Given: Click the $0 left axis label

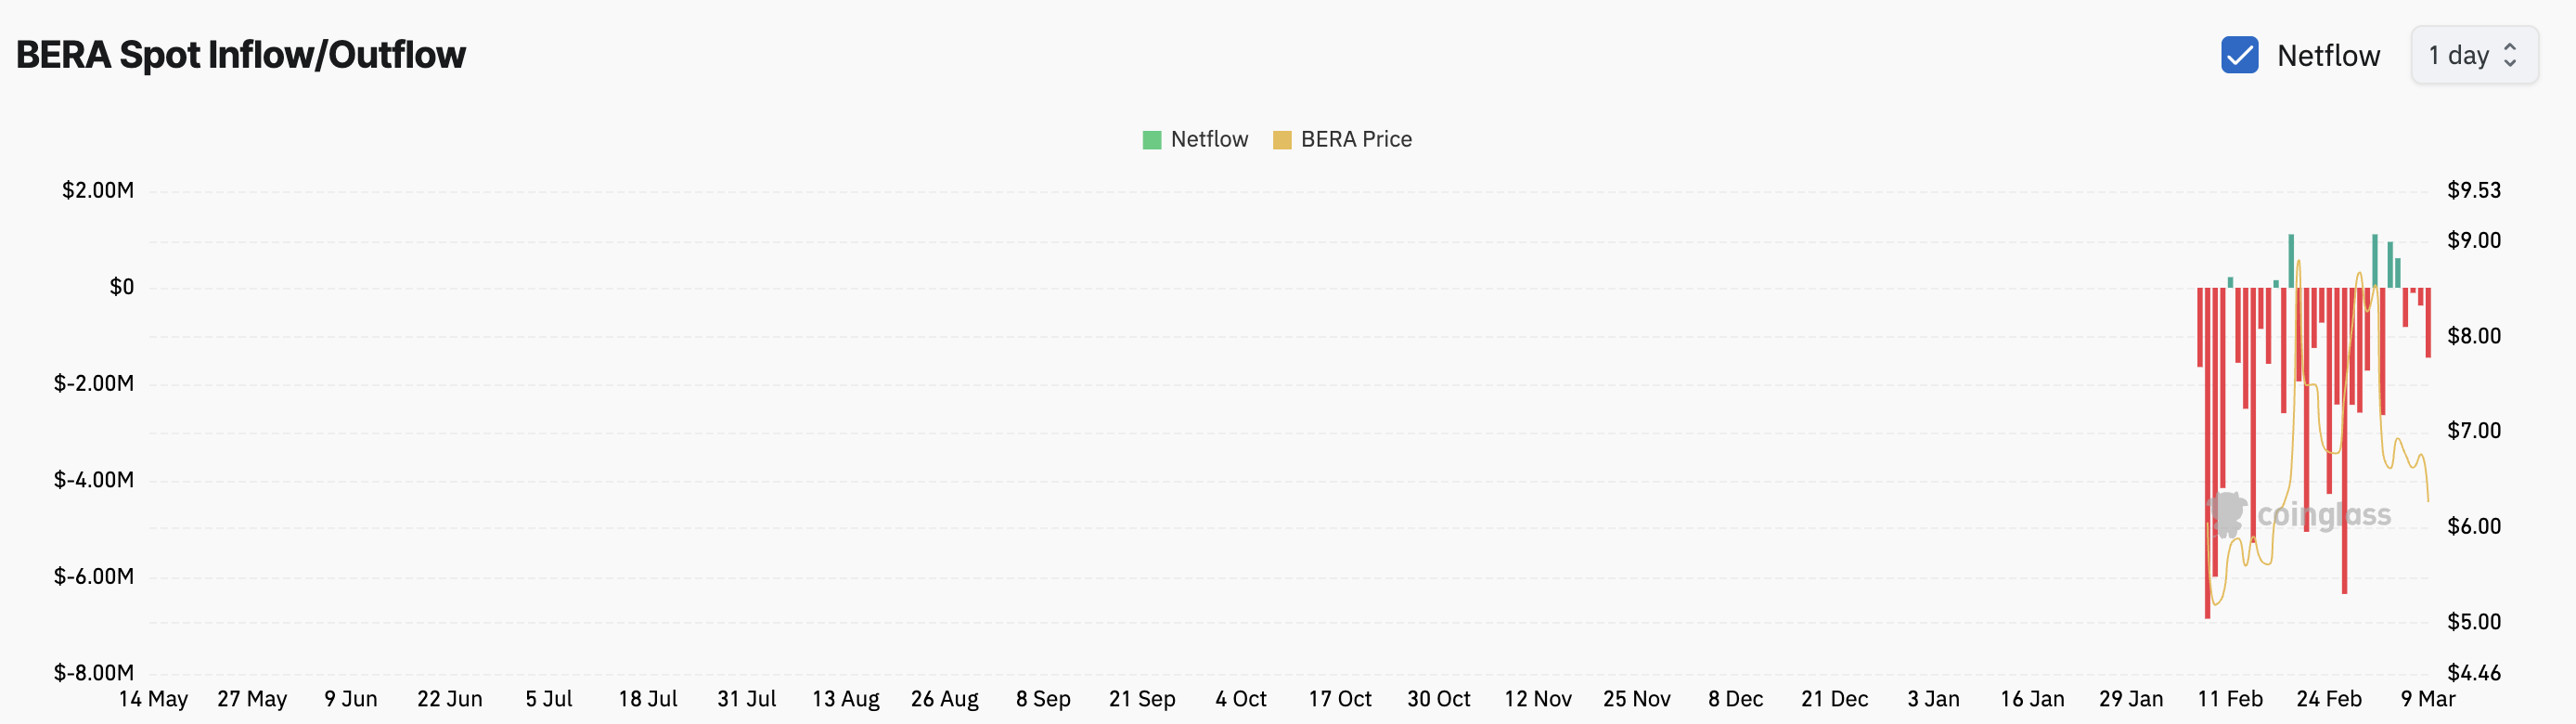Looking at the screenshot, I should pyautogui.click(x=121, y=287).
